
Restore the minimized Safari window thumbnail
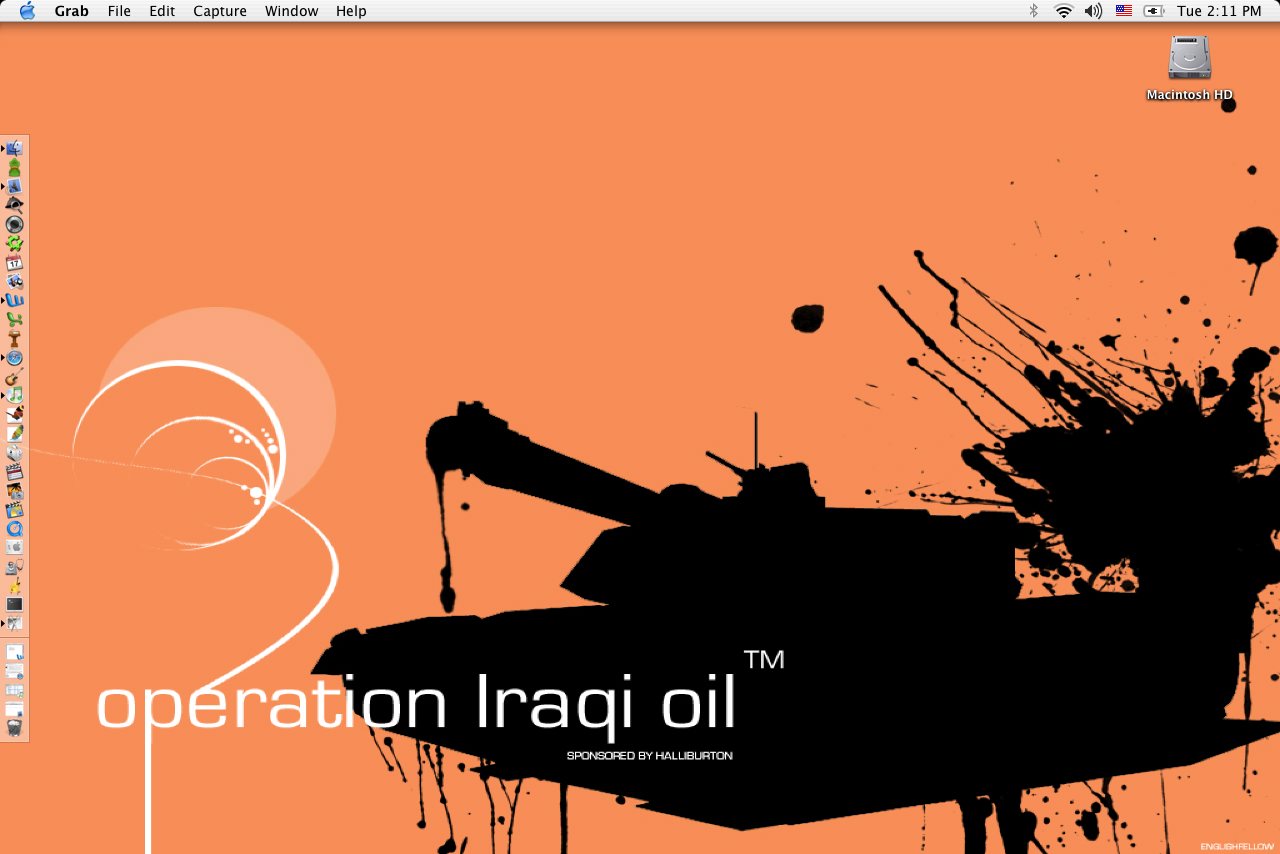[x=14, y=672]
